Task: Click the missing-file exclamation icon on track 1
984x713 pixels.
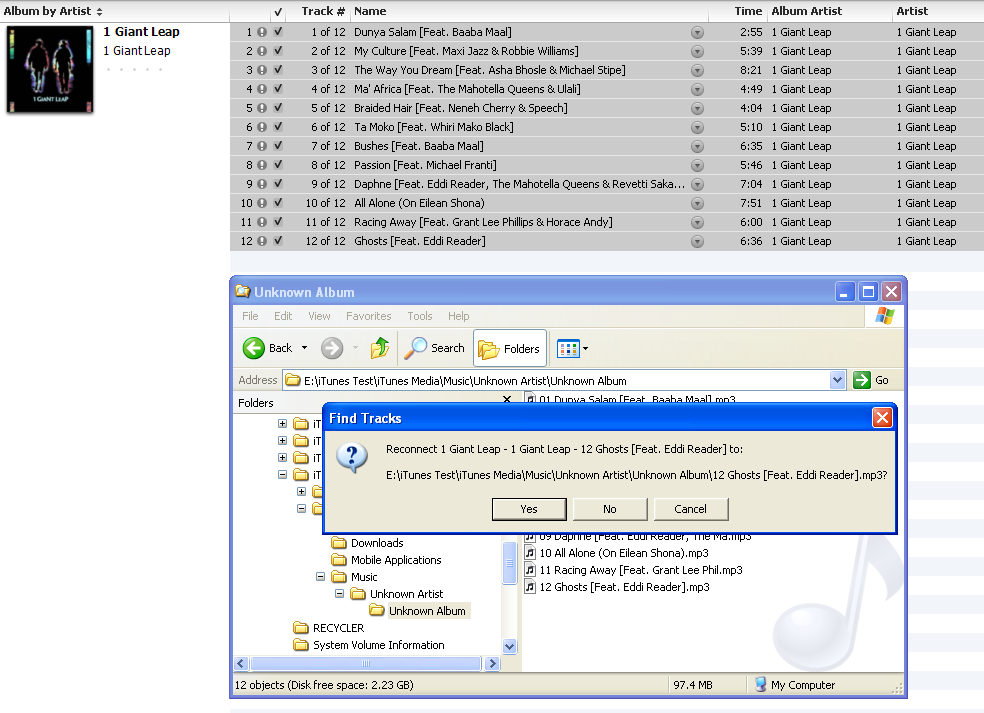Action: pyautogui.click(x=262, y=32)
